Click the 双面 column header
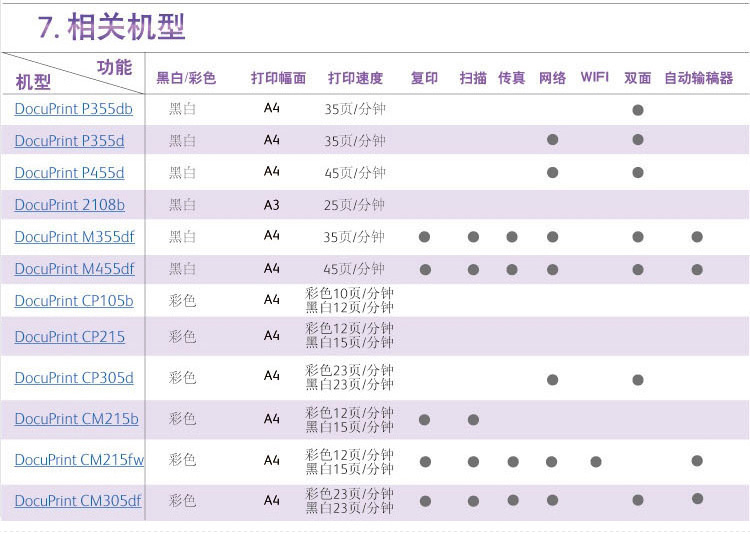The width and height of the screenshot is (750, 542). 638,78
